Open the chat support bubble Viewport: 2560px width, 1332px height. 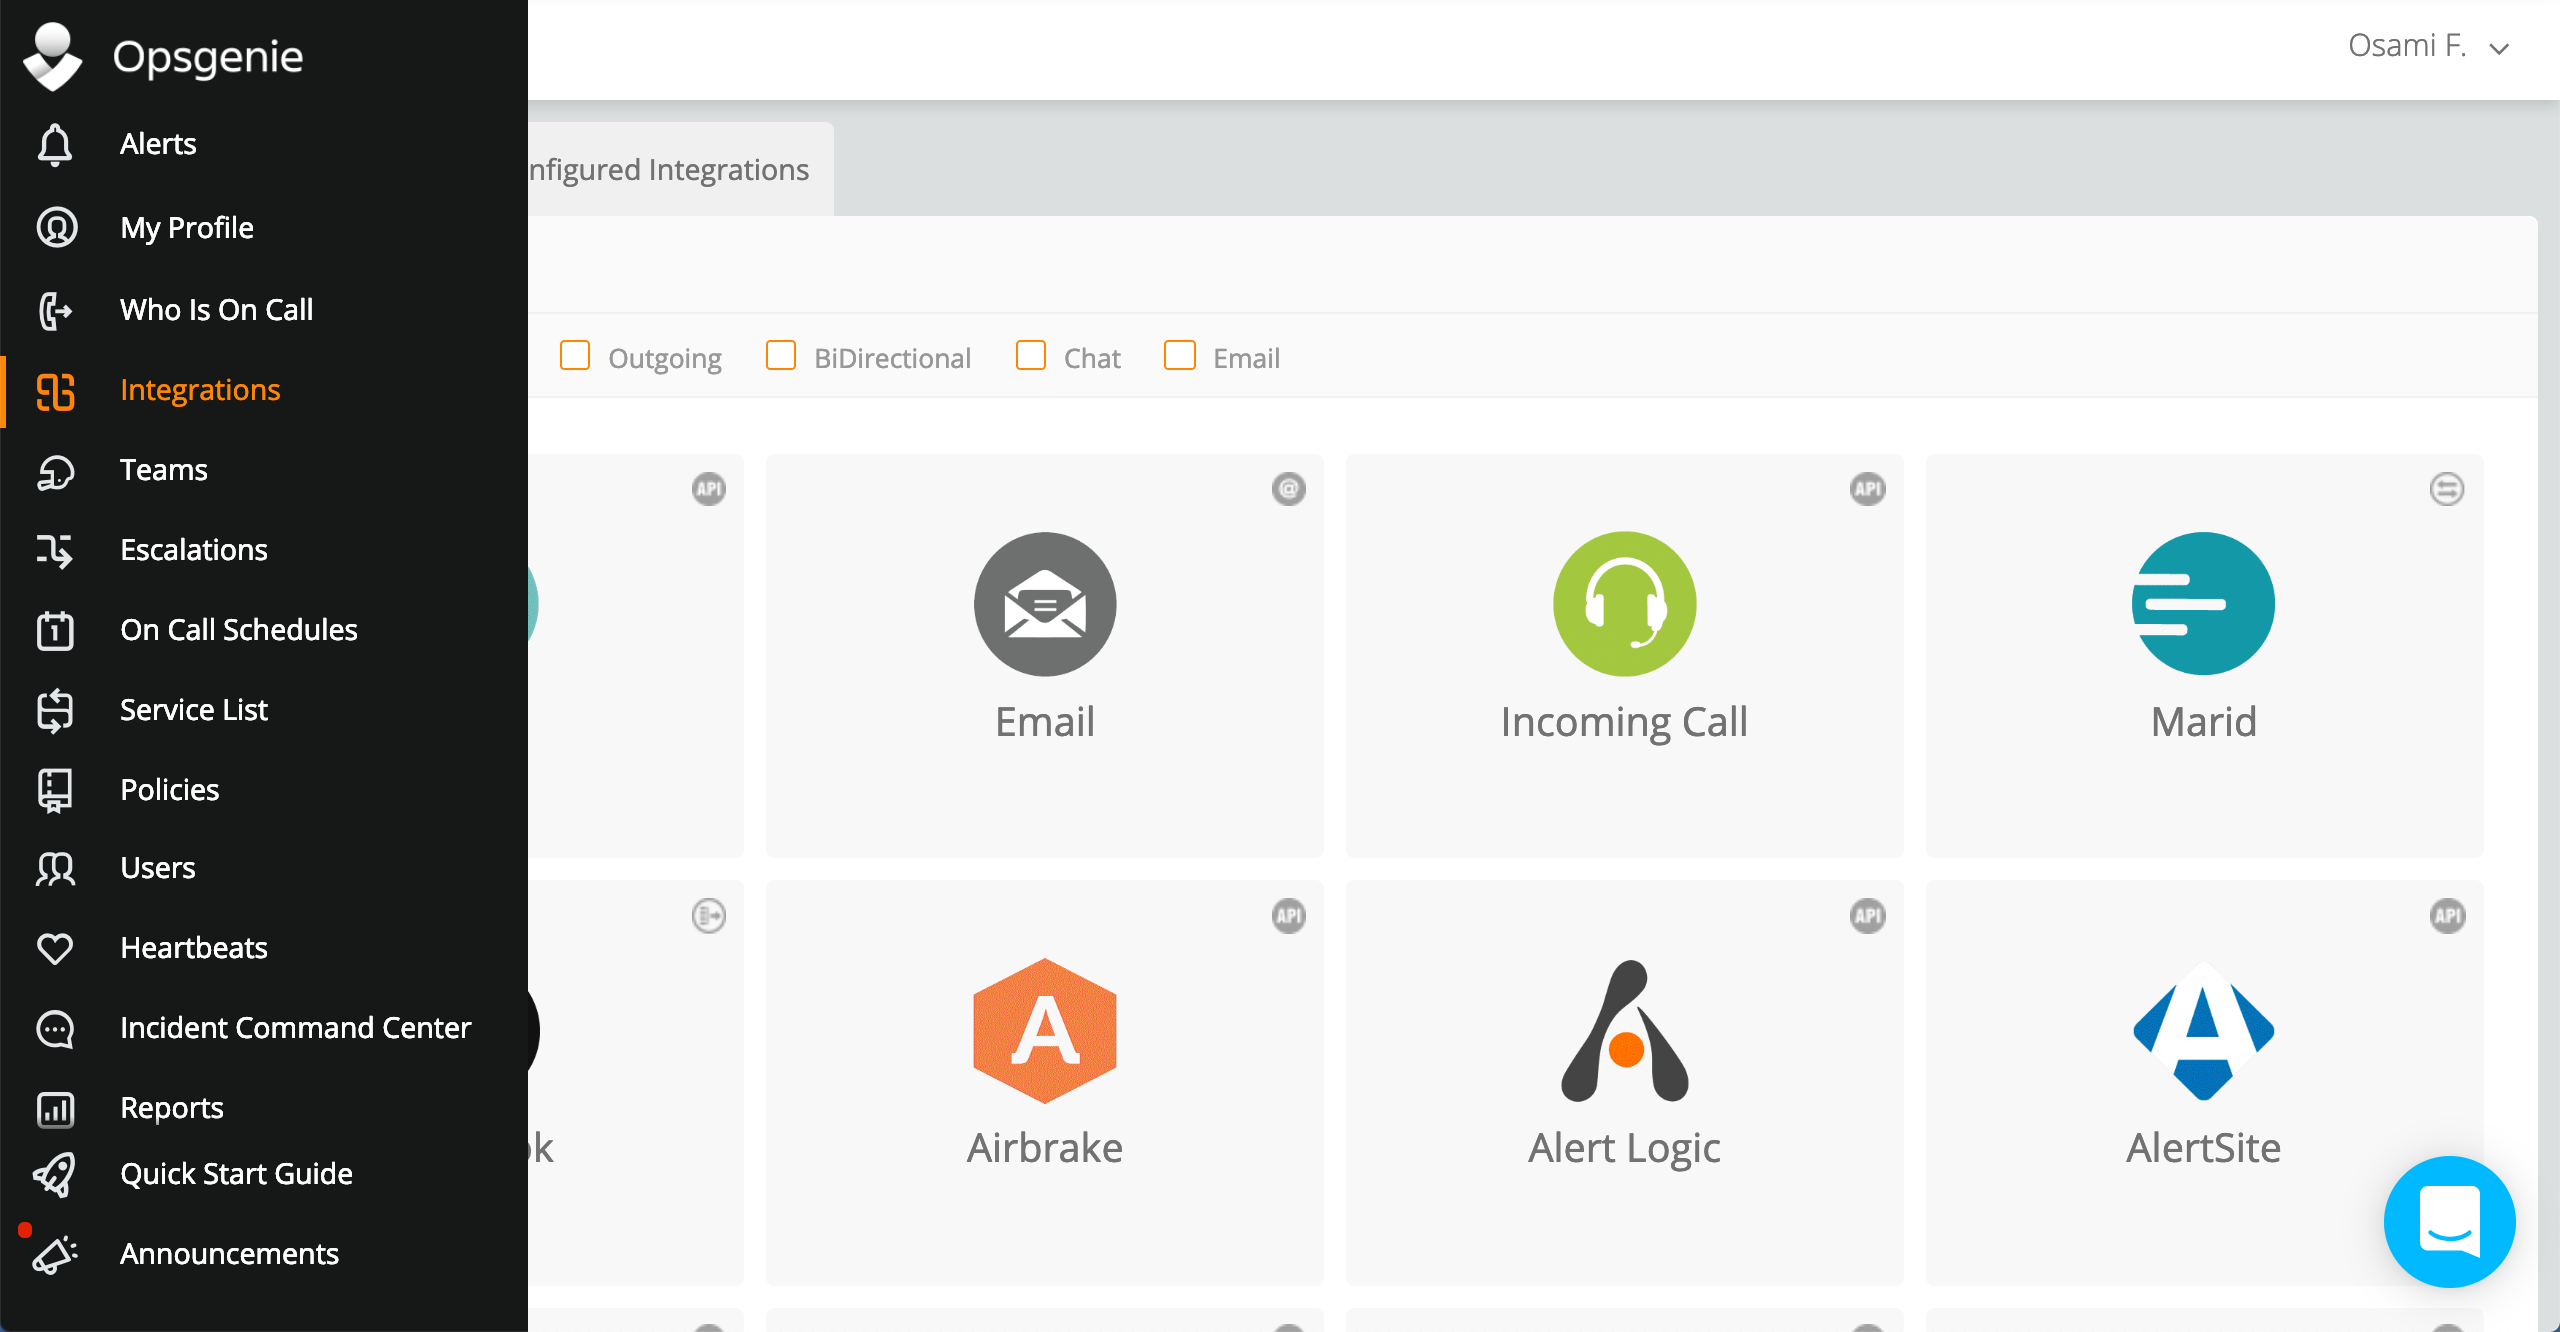2449,1221
